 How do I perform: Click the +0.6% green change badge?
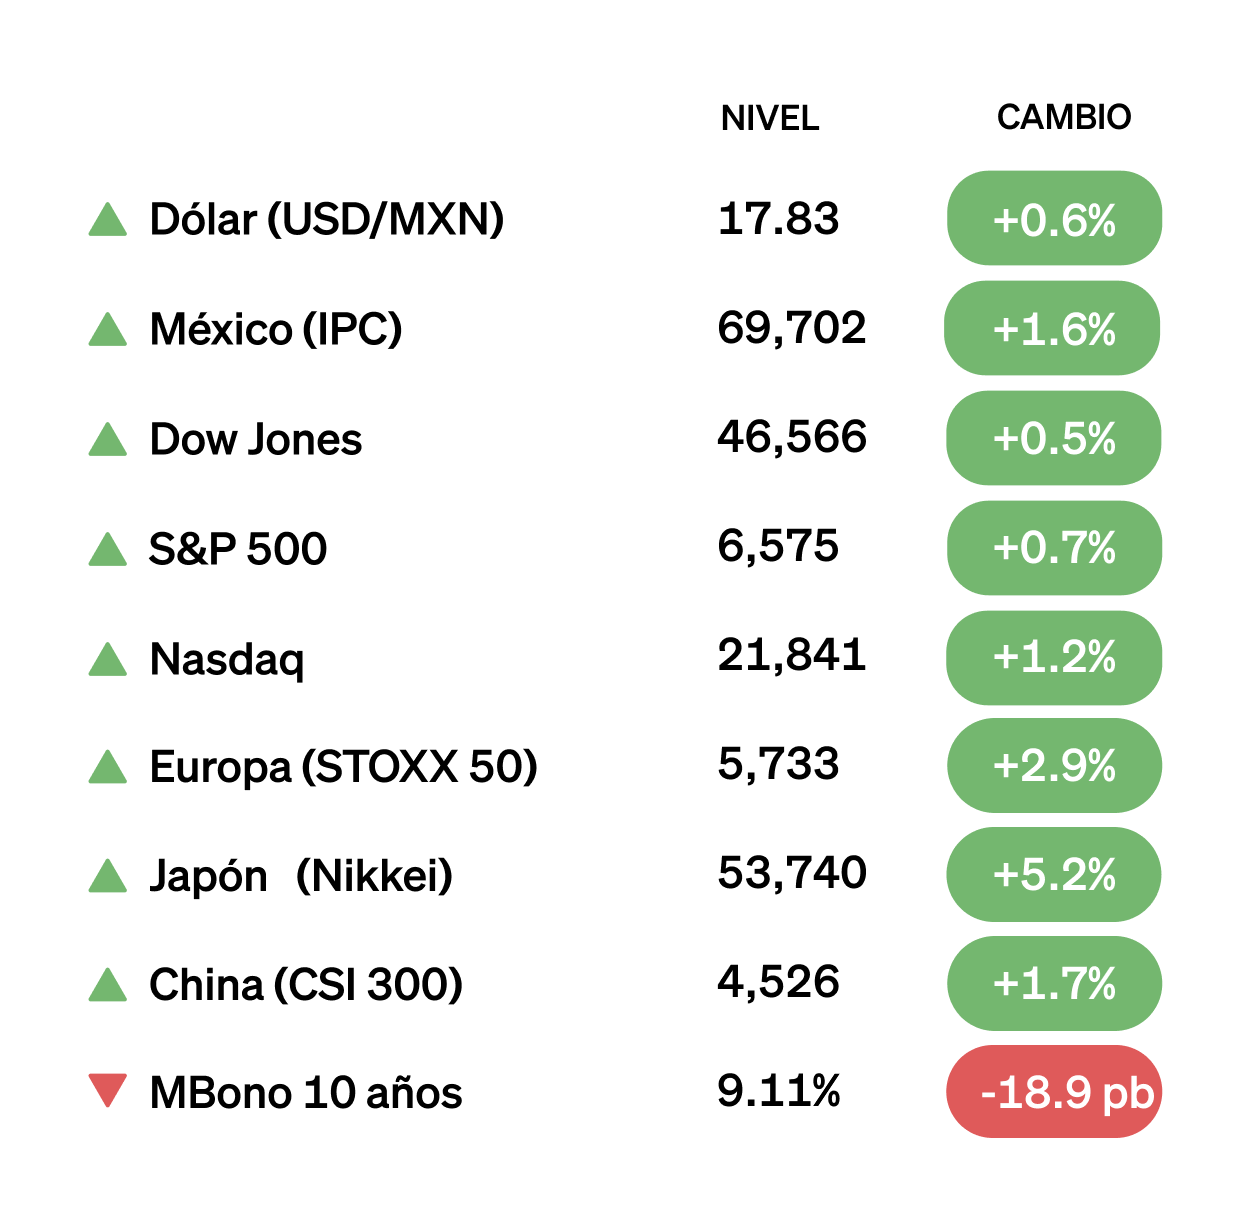pyautogui.click(x=1054, y=219)
